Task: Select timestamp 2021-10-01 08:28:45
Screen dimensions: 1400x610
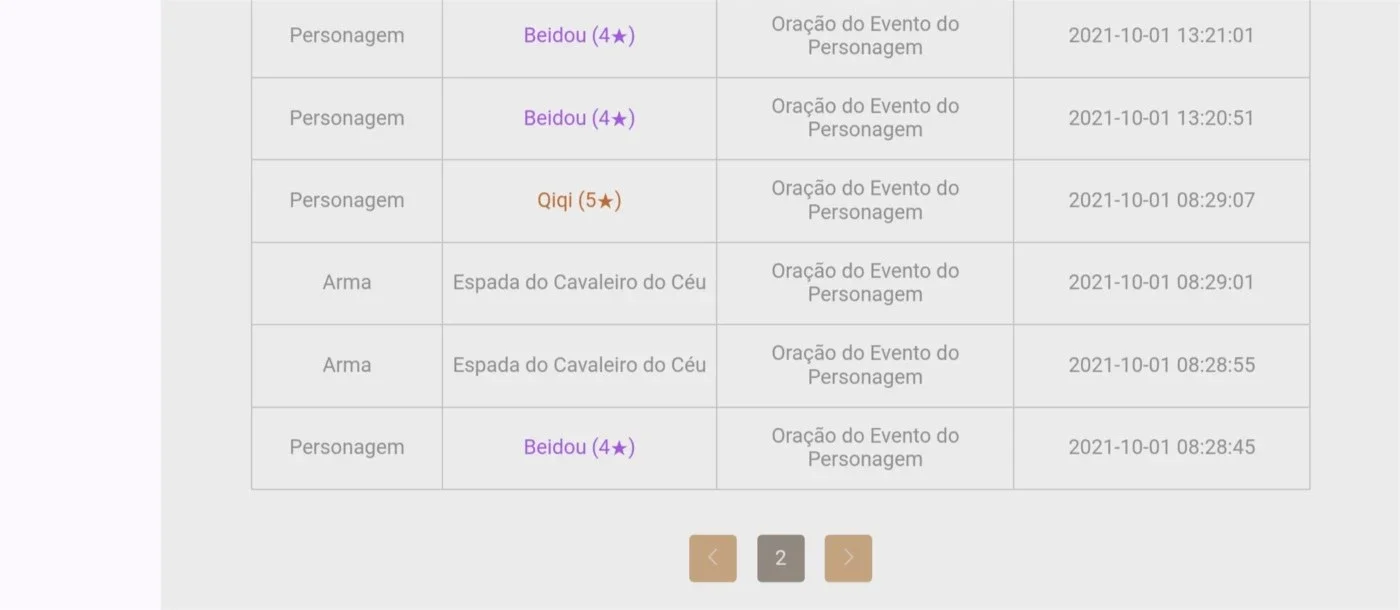Action: 1161,447
